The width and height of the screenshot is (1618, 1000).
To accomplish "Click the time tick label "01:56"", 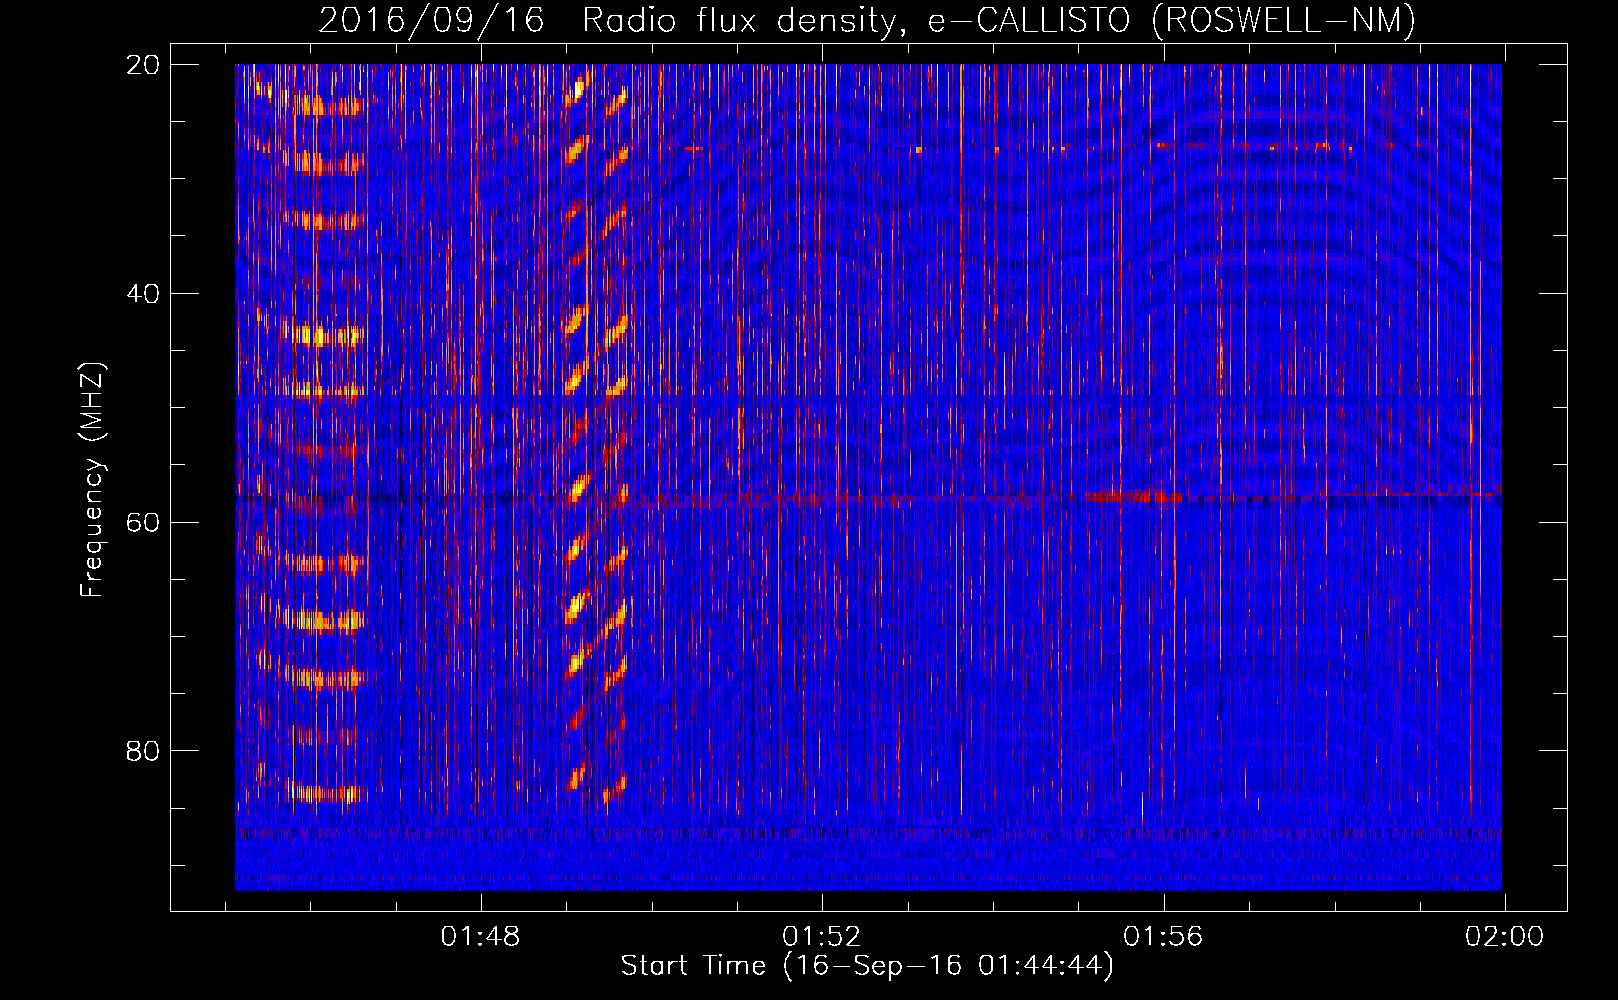I will pyautogui.click(x=1163, y=937).
